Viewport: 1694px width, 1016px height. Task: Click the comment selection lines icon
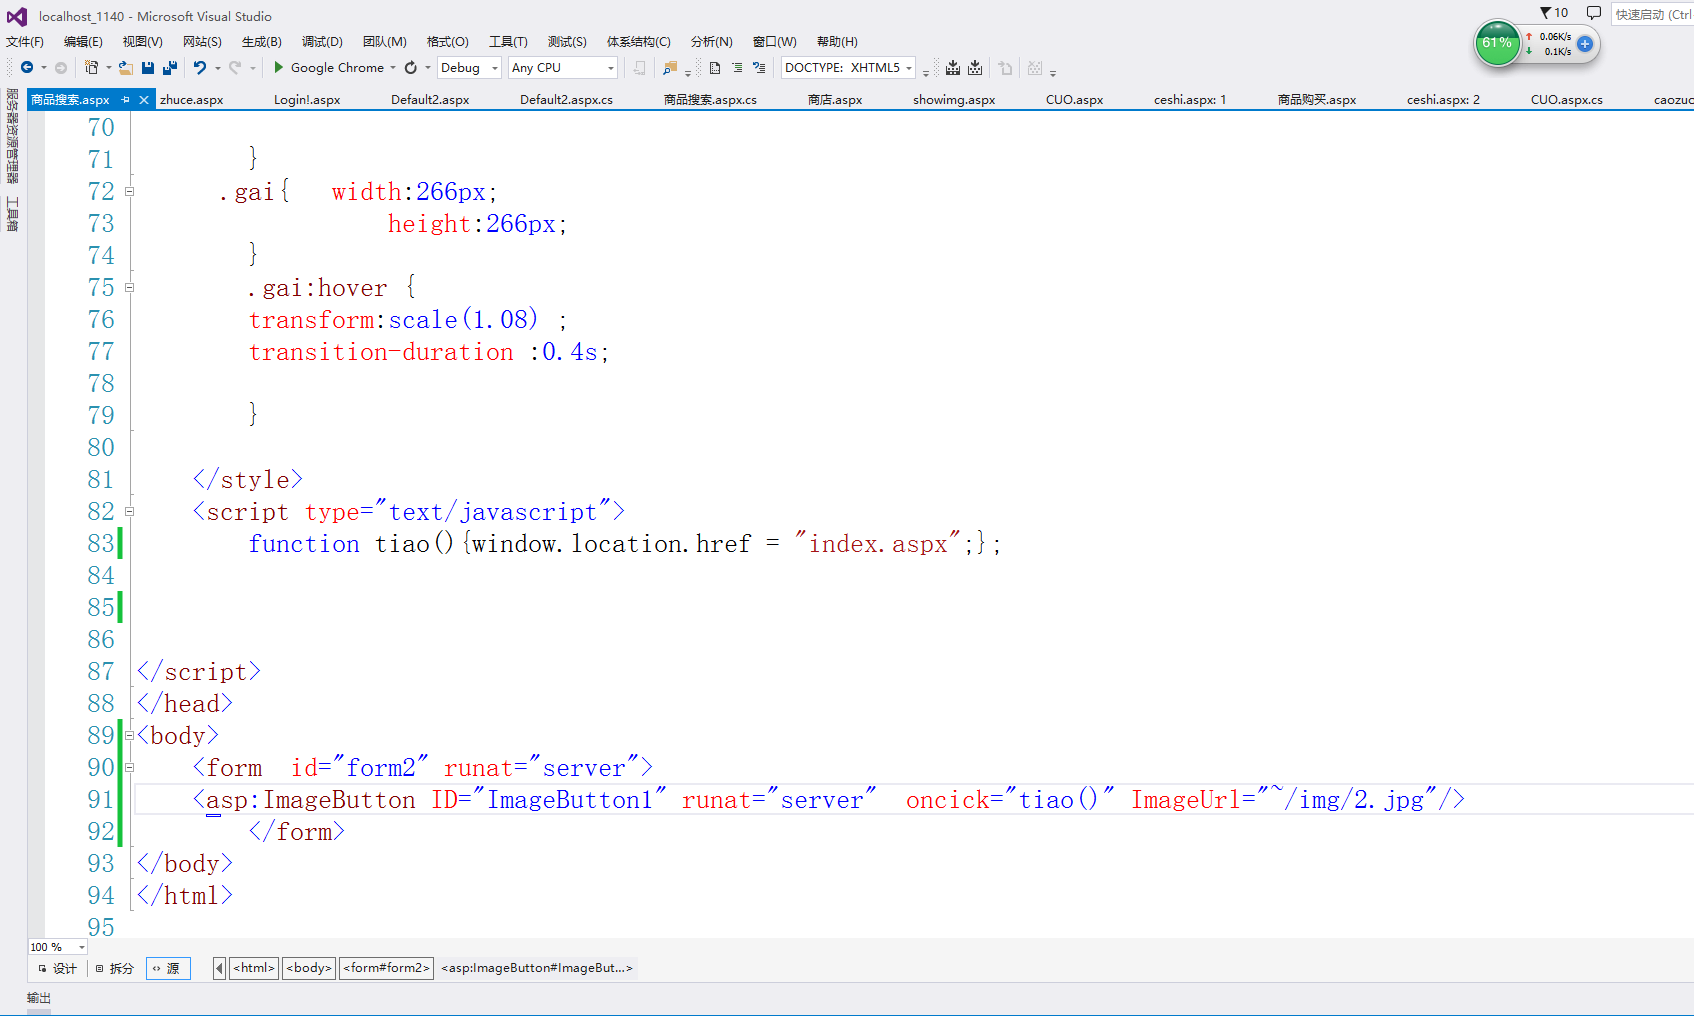pyautogui.click(x=759, y=68)
